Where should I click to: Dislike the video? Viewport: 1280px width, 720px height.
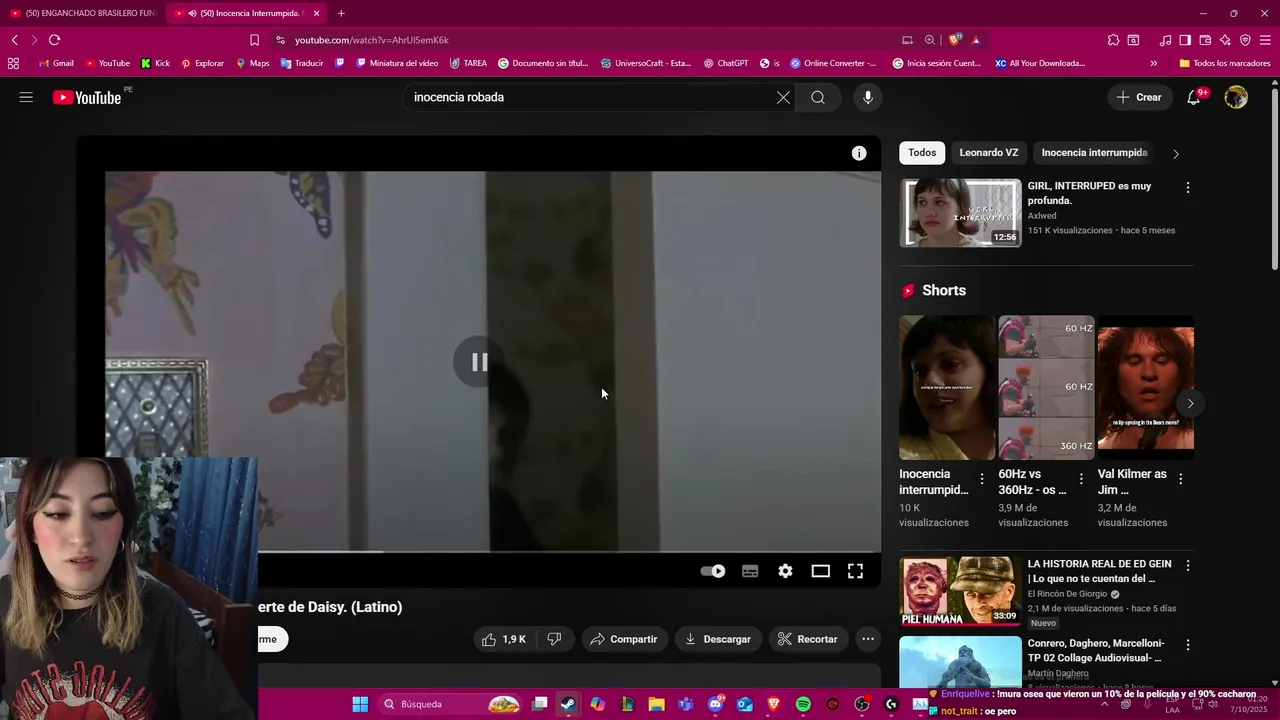click(555, 639)
